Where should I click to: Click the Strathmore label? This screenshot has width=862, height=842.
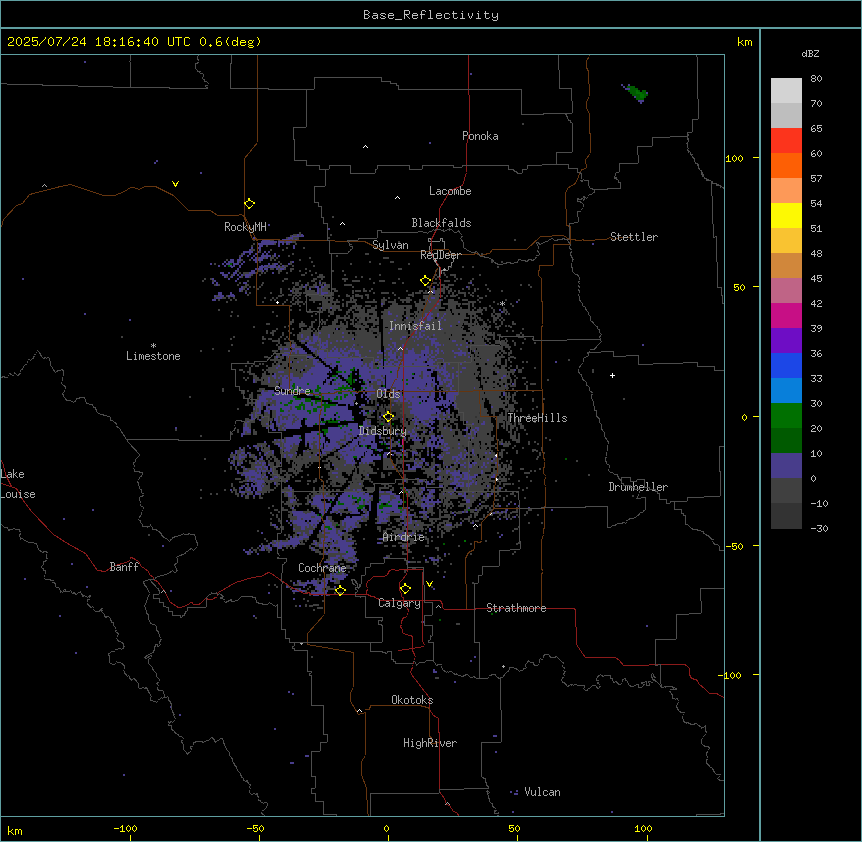coord(516,608)
